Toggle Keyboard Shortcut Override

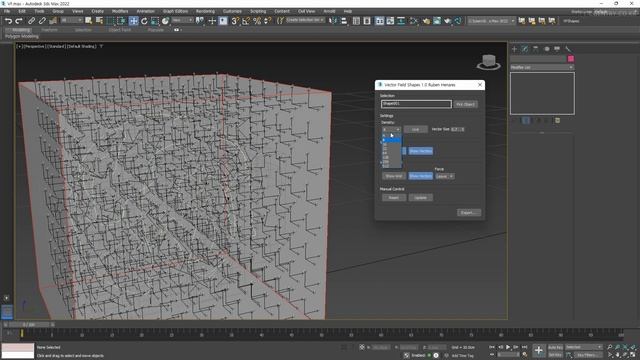tap(223, 21)
